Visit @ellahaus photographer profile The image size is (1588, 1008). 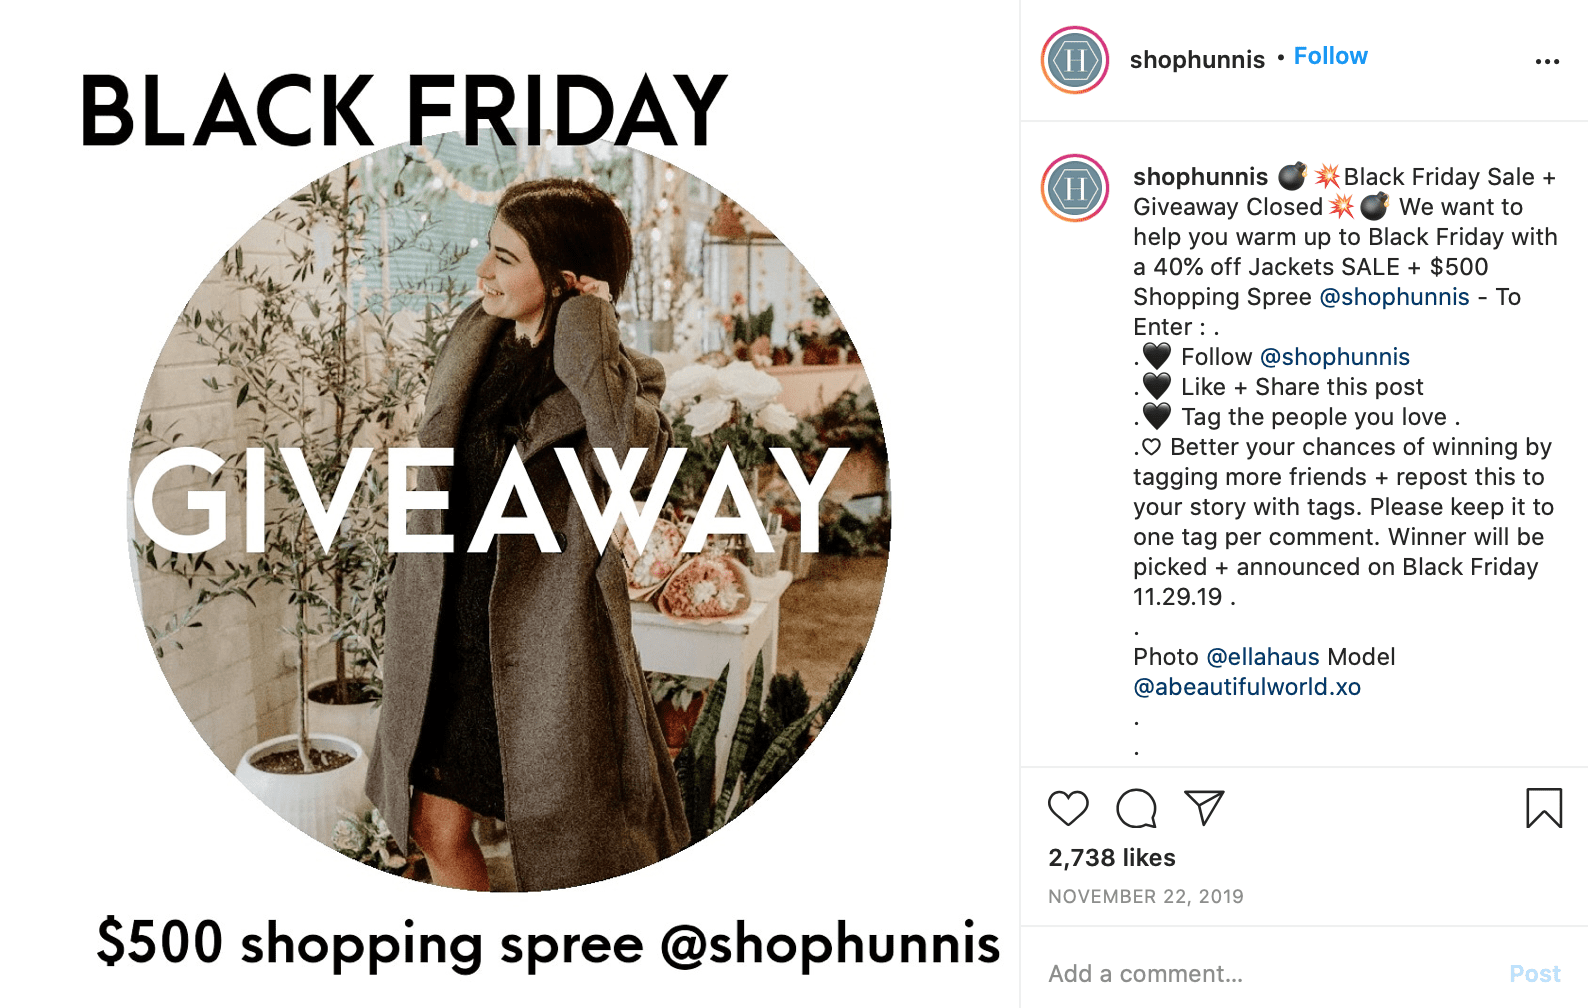1263,657
